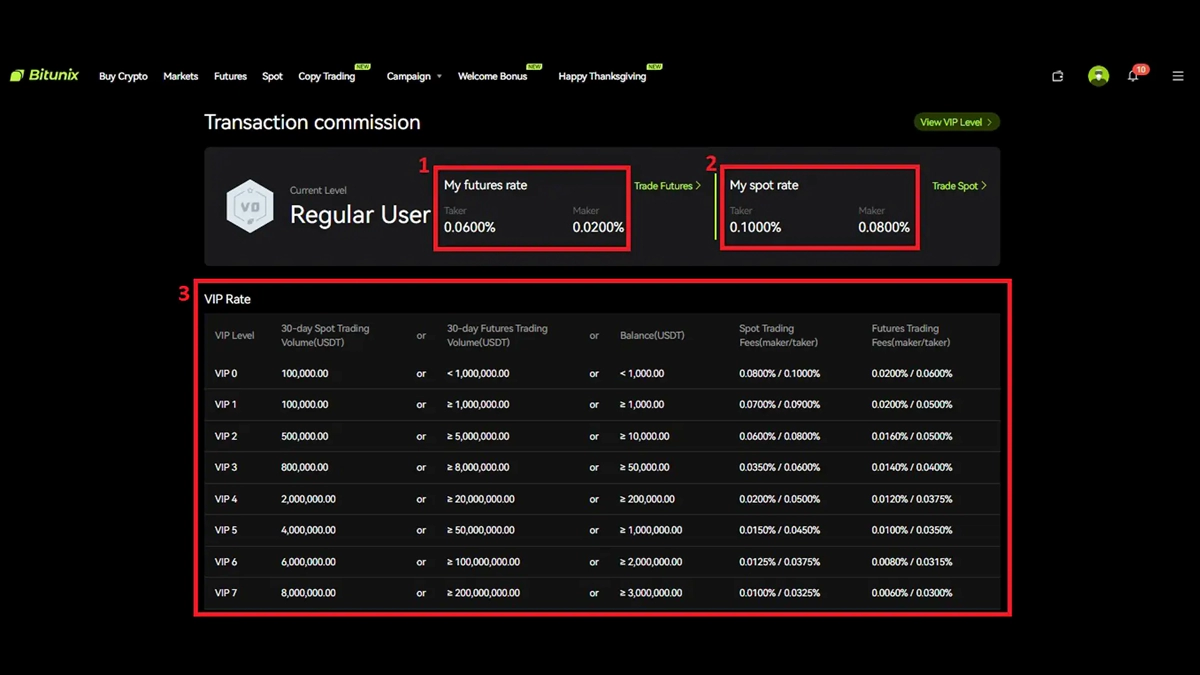Screen dimensions: 1200x675
Task: Select the VIP 3 table row
Action: tap(600, 467)
